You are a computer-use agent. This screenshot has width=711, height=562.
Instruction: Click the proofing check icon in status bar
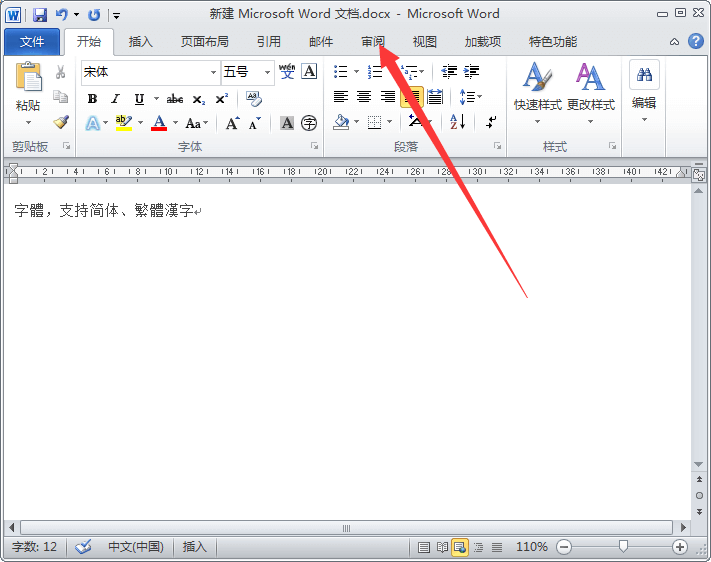tap(83, 547)
